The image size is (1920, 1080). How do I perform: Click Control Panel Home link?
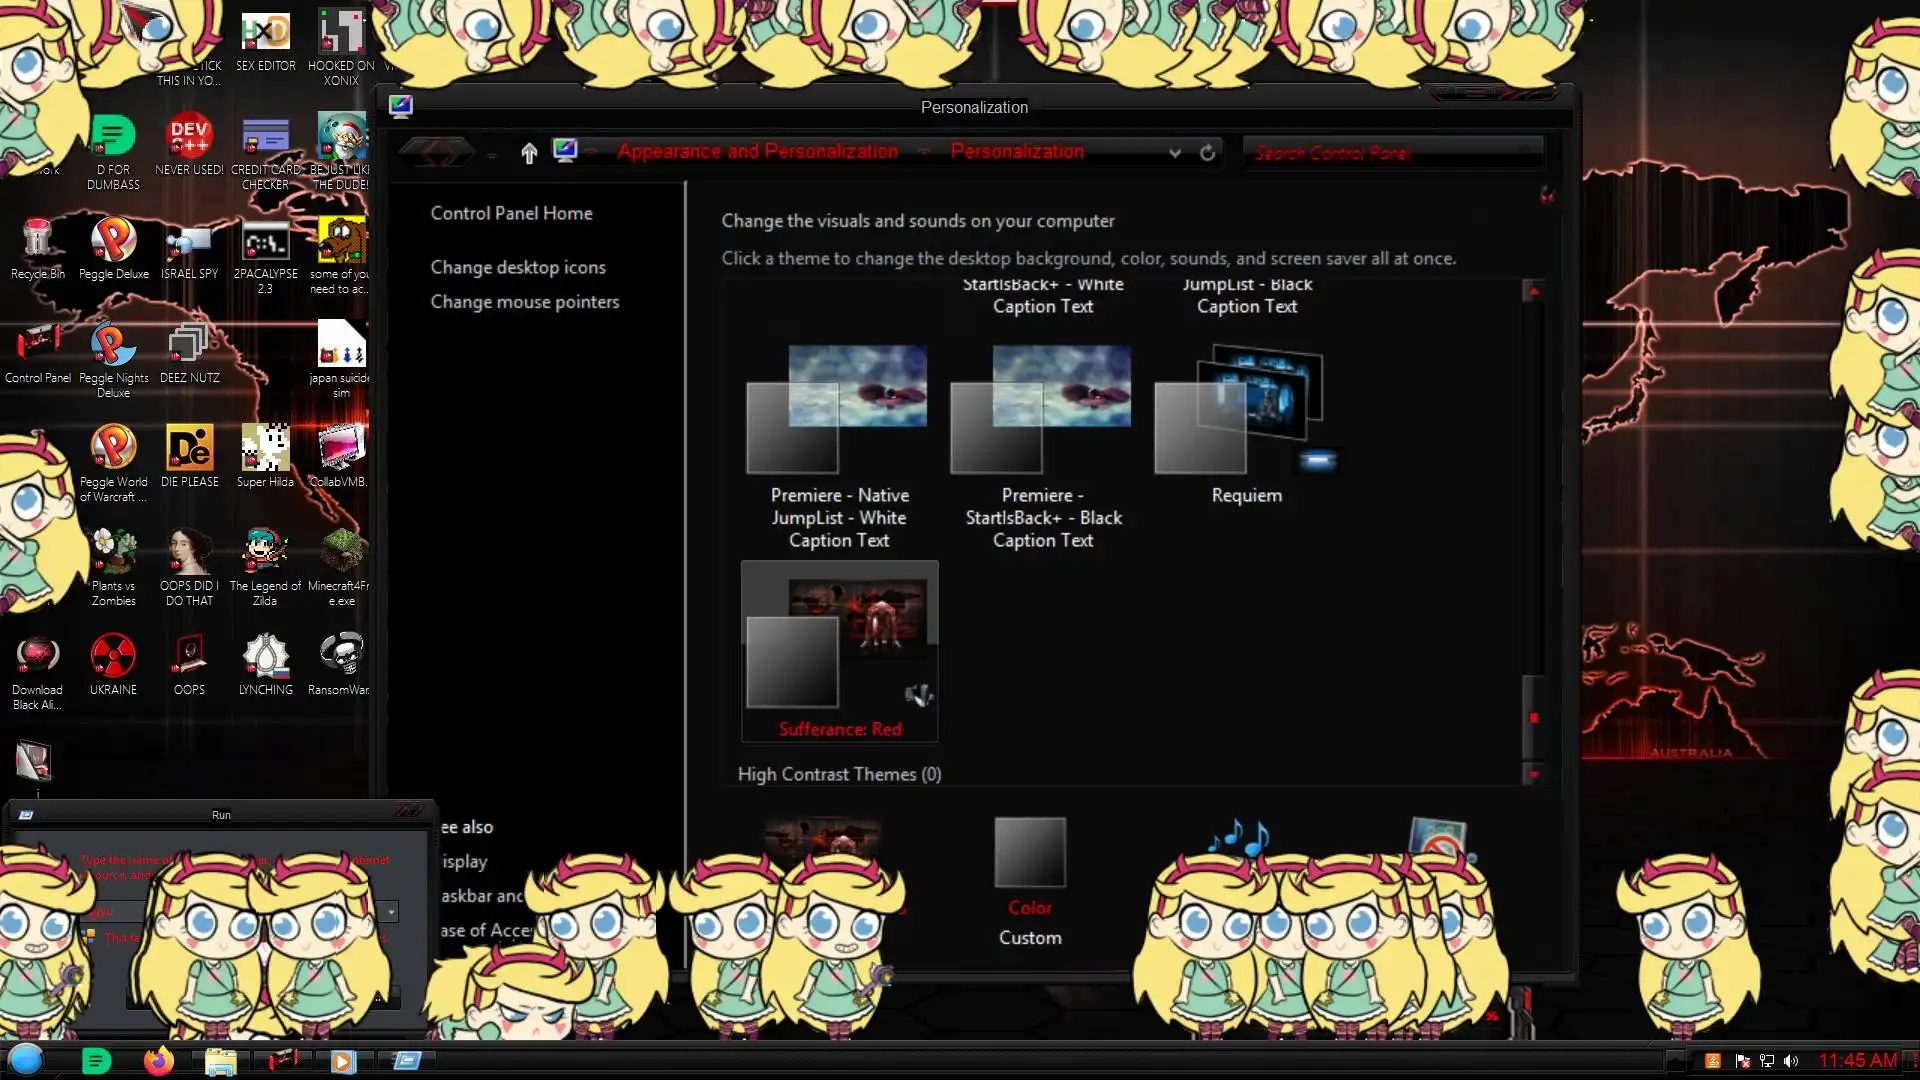511,213
